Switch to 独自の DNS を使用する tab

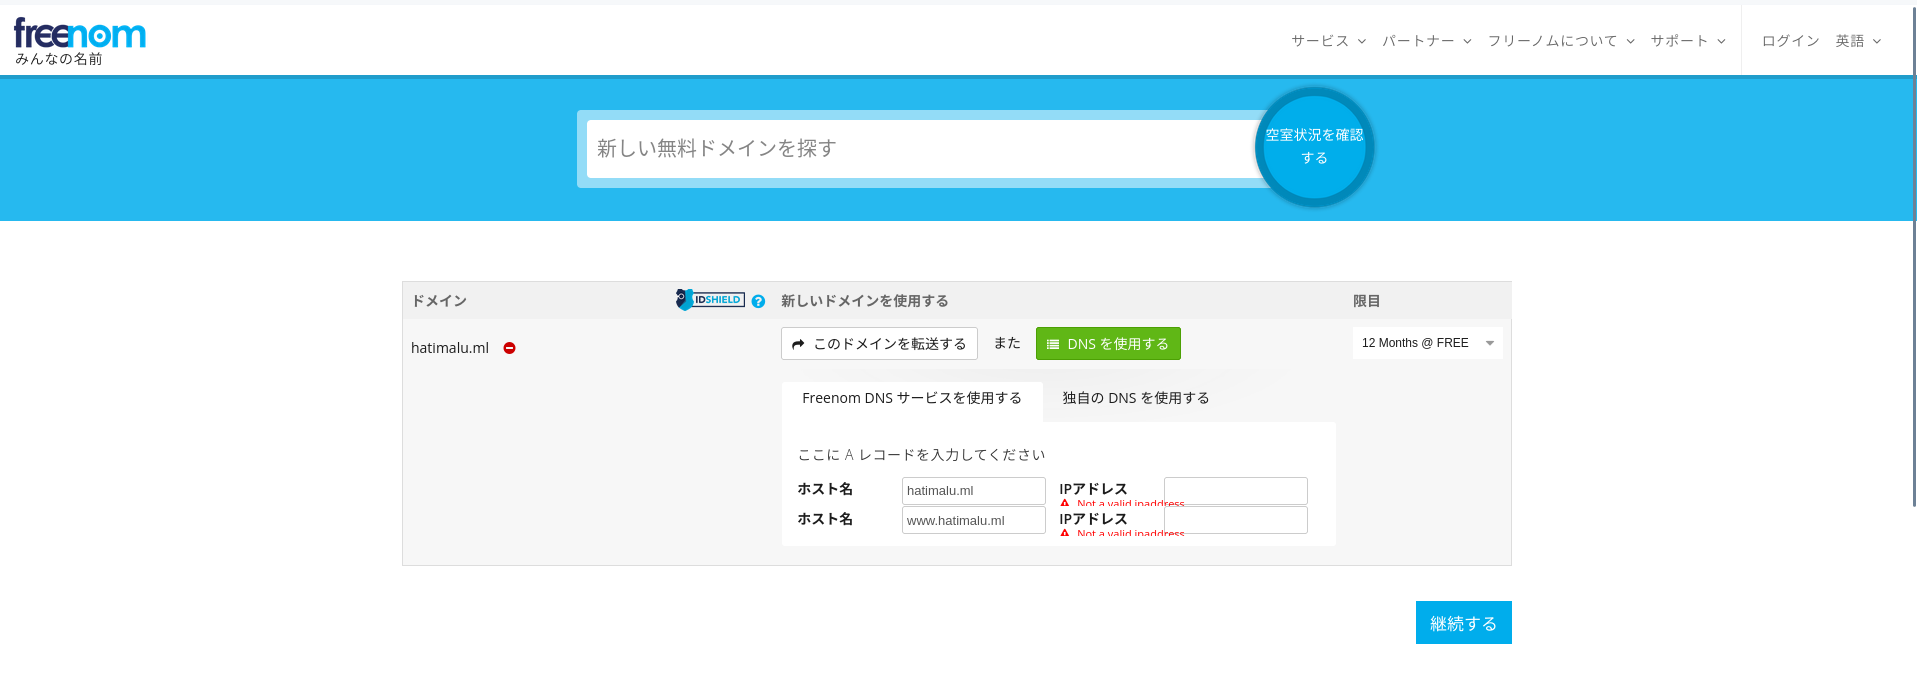[1136, 398]
